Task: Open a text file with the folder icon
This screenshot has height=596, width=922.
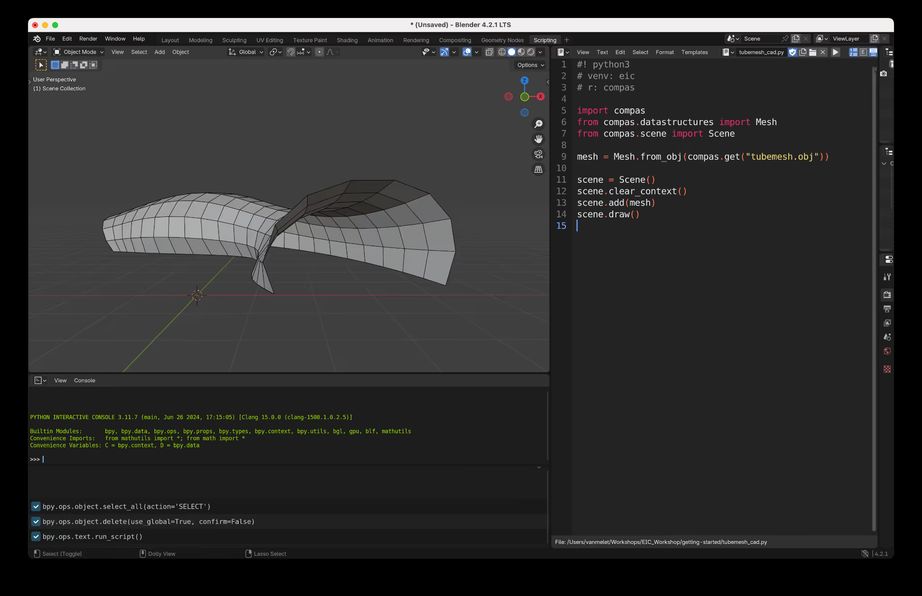Action: point(813,52)
